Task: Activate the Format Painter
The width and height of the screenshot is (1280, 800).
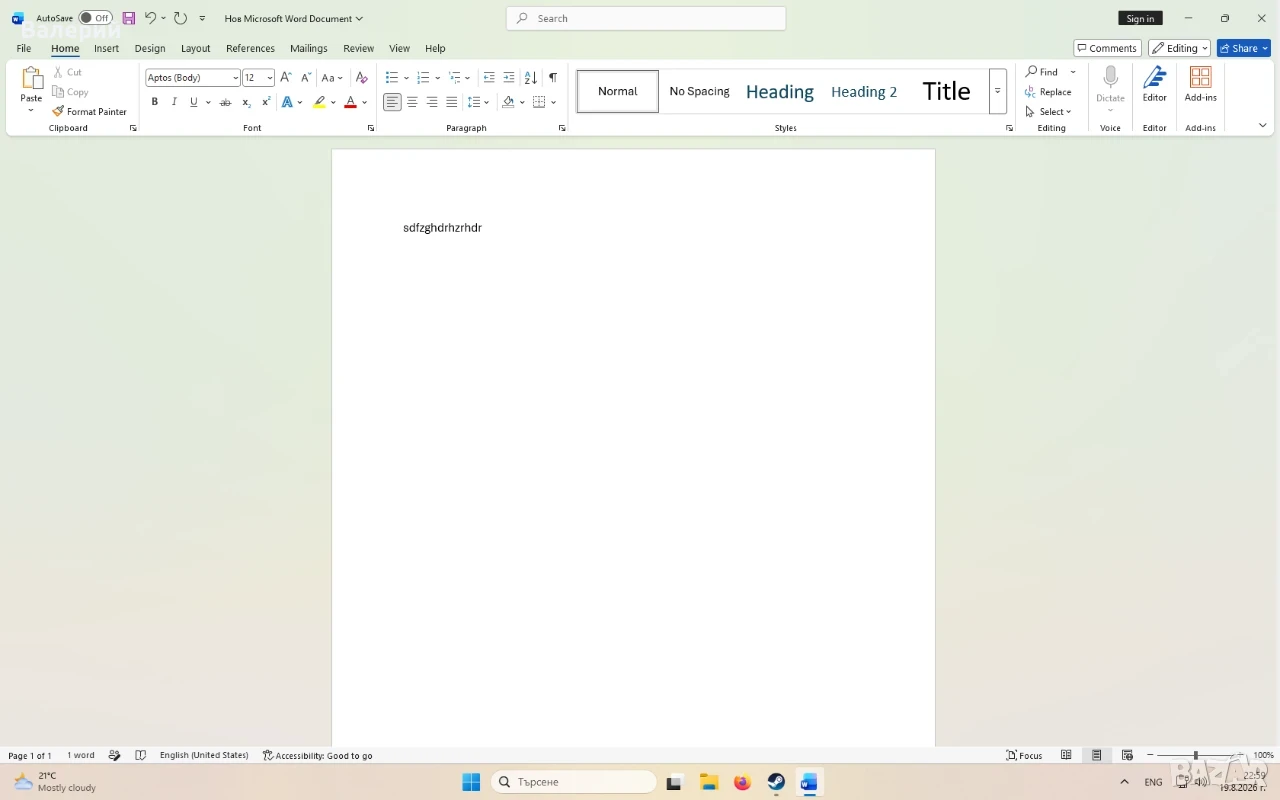Action: [90, 112]
